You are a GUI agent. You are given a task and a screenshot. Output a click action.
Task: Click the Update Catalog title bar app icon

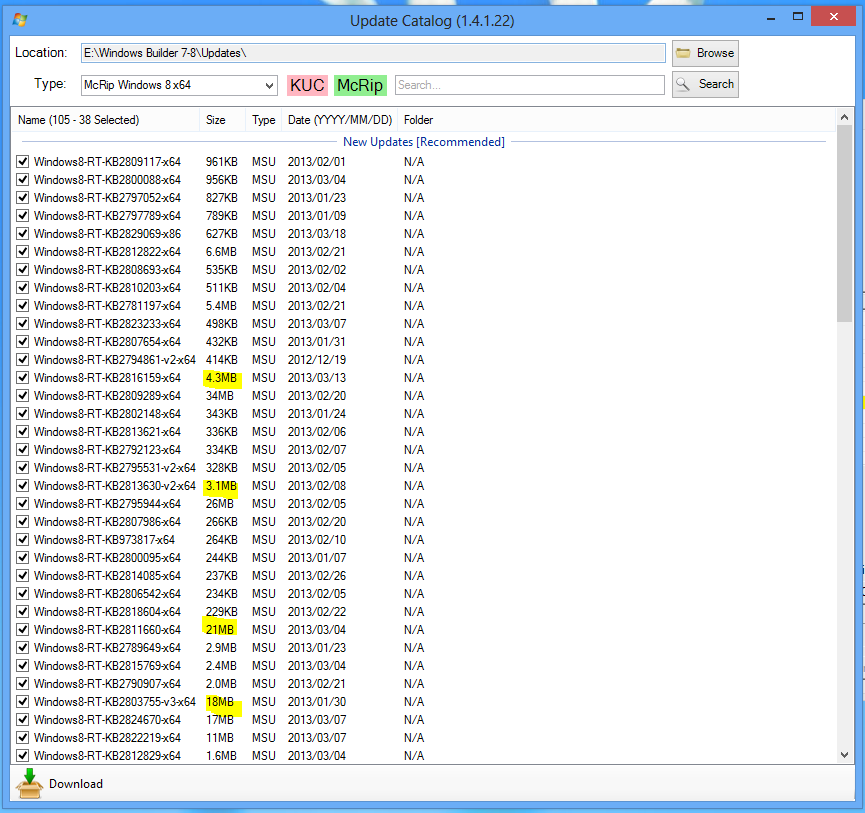point(20,21)
